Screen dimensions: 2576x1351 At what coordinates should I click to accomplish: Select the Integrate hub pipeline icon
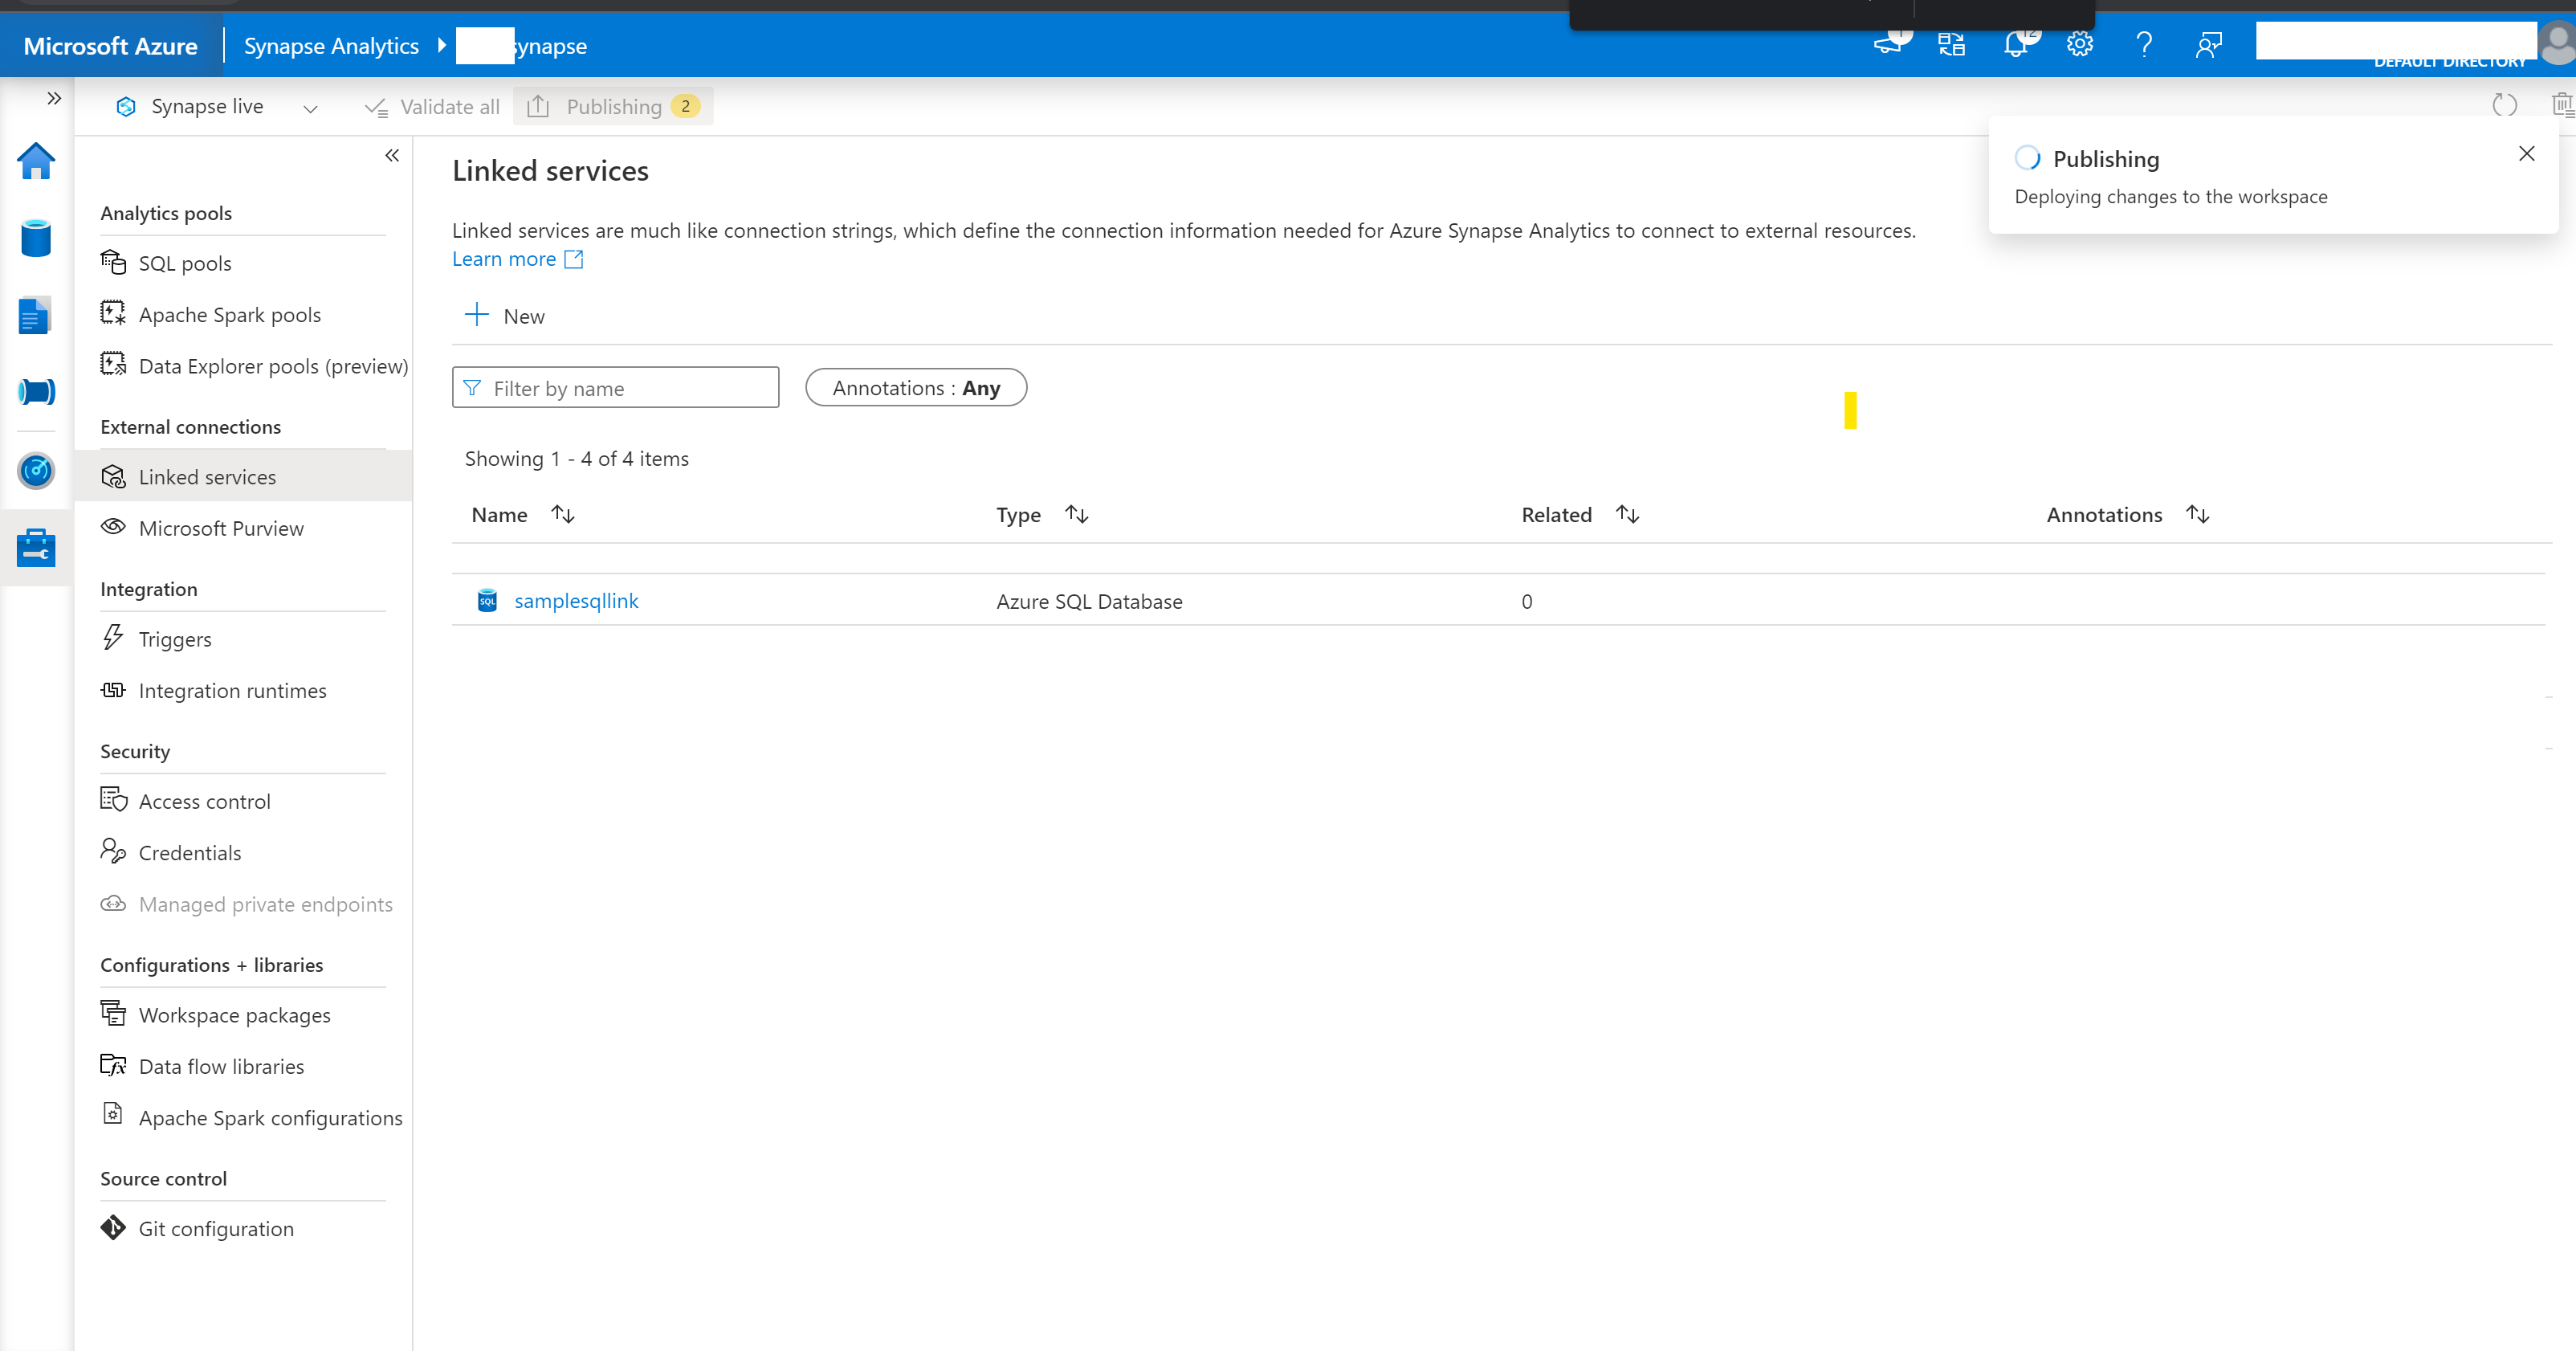[36, 391]
